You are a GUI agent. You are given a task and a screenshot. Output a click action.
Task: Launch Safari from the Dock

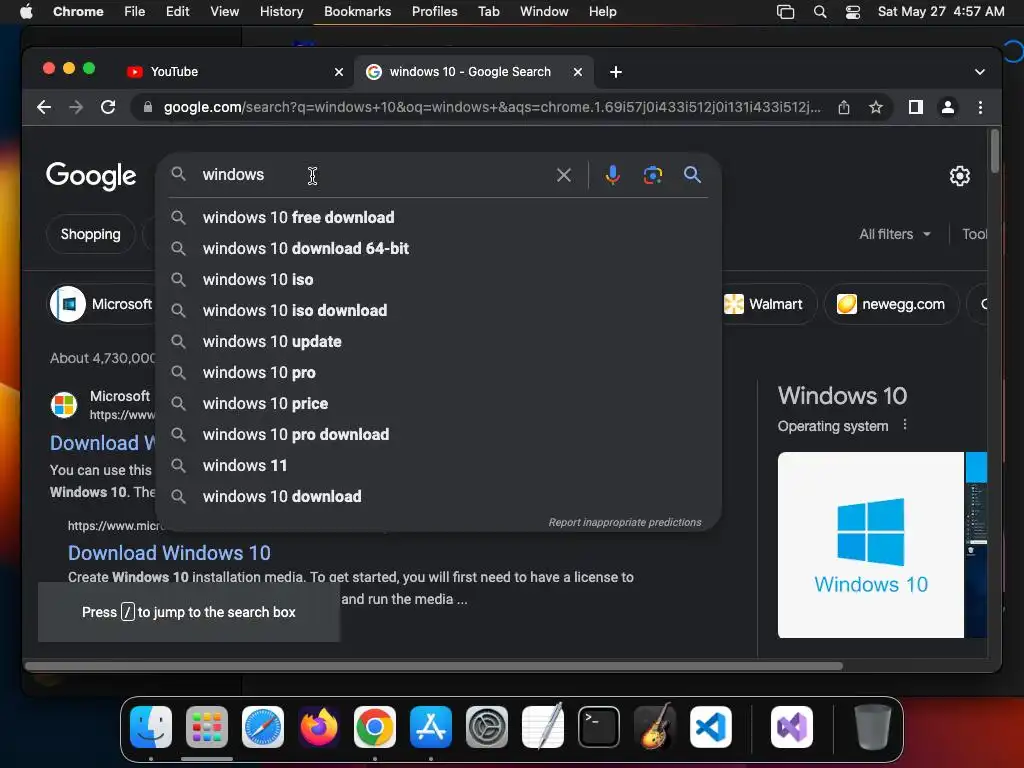click(x=263, y=727)
